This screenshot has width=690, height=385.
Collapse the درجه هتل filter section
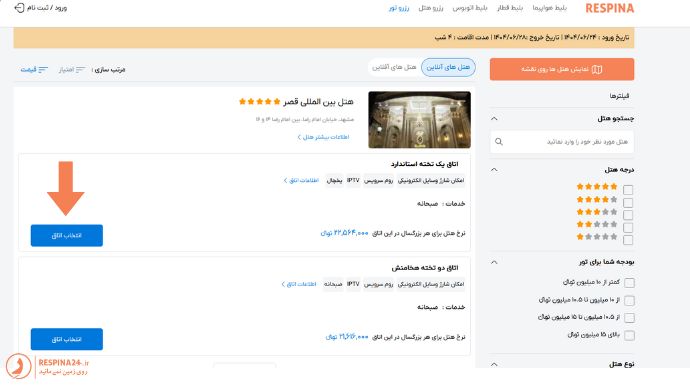(494, 169)
